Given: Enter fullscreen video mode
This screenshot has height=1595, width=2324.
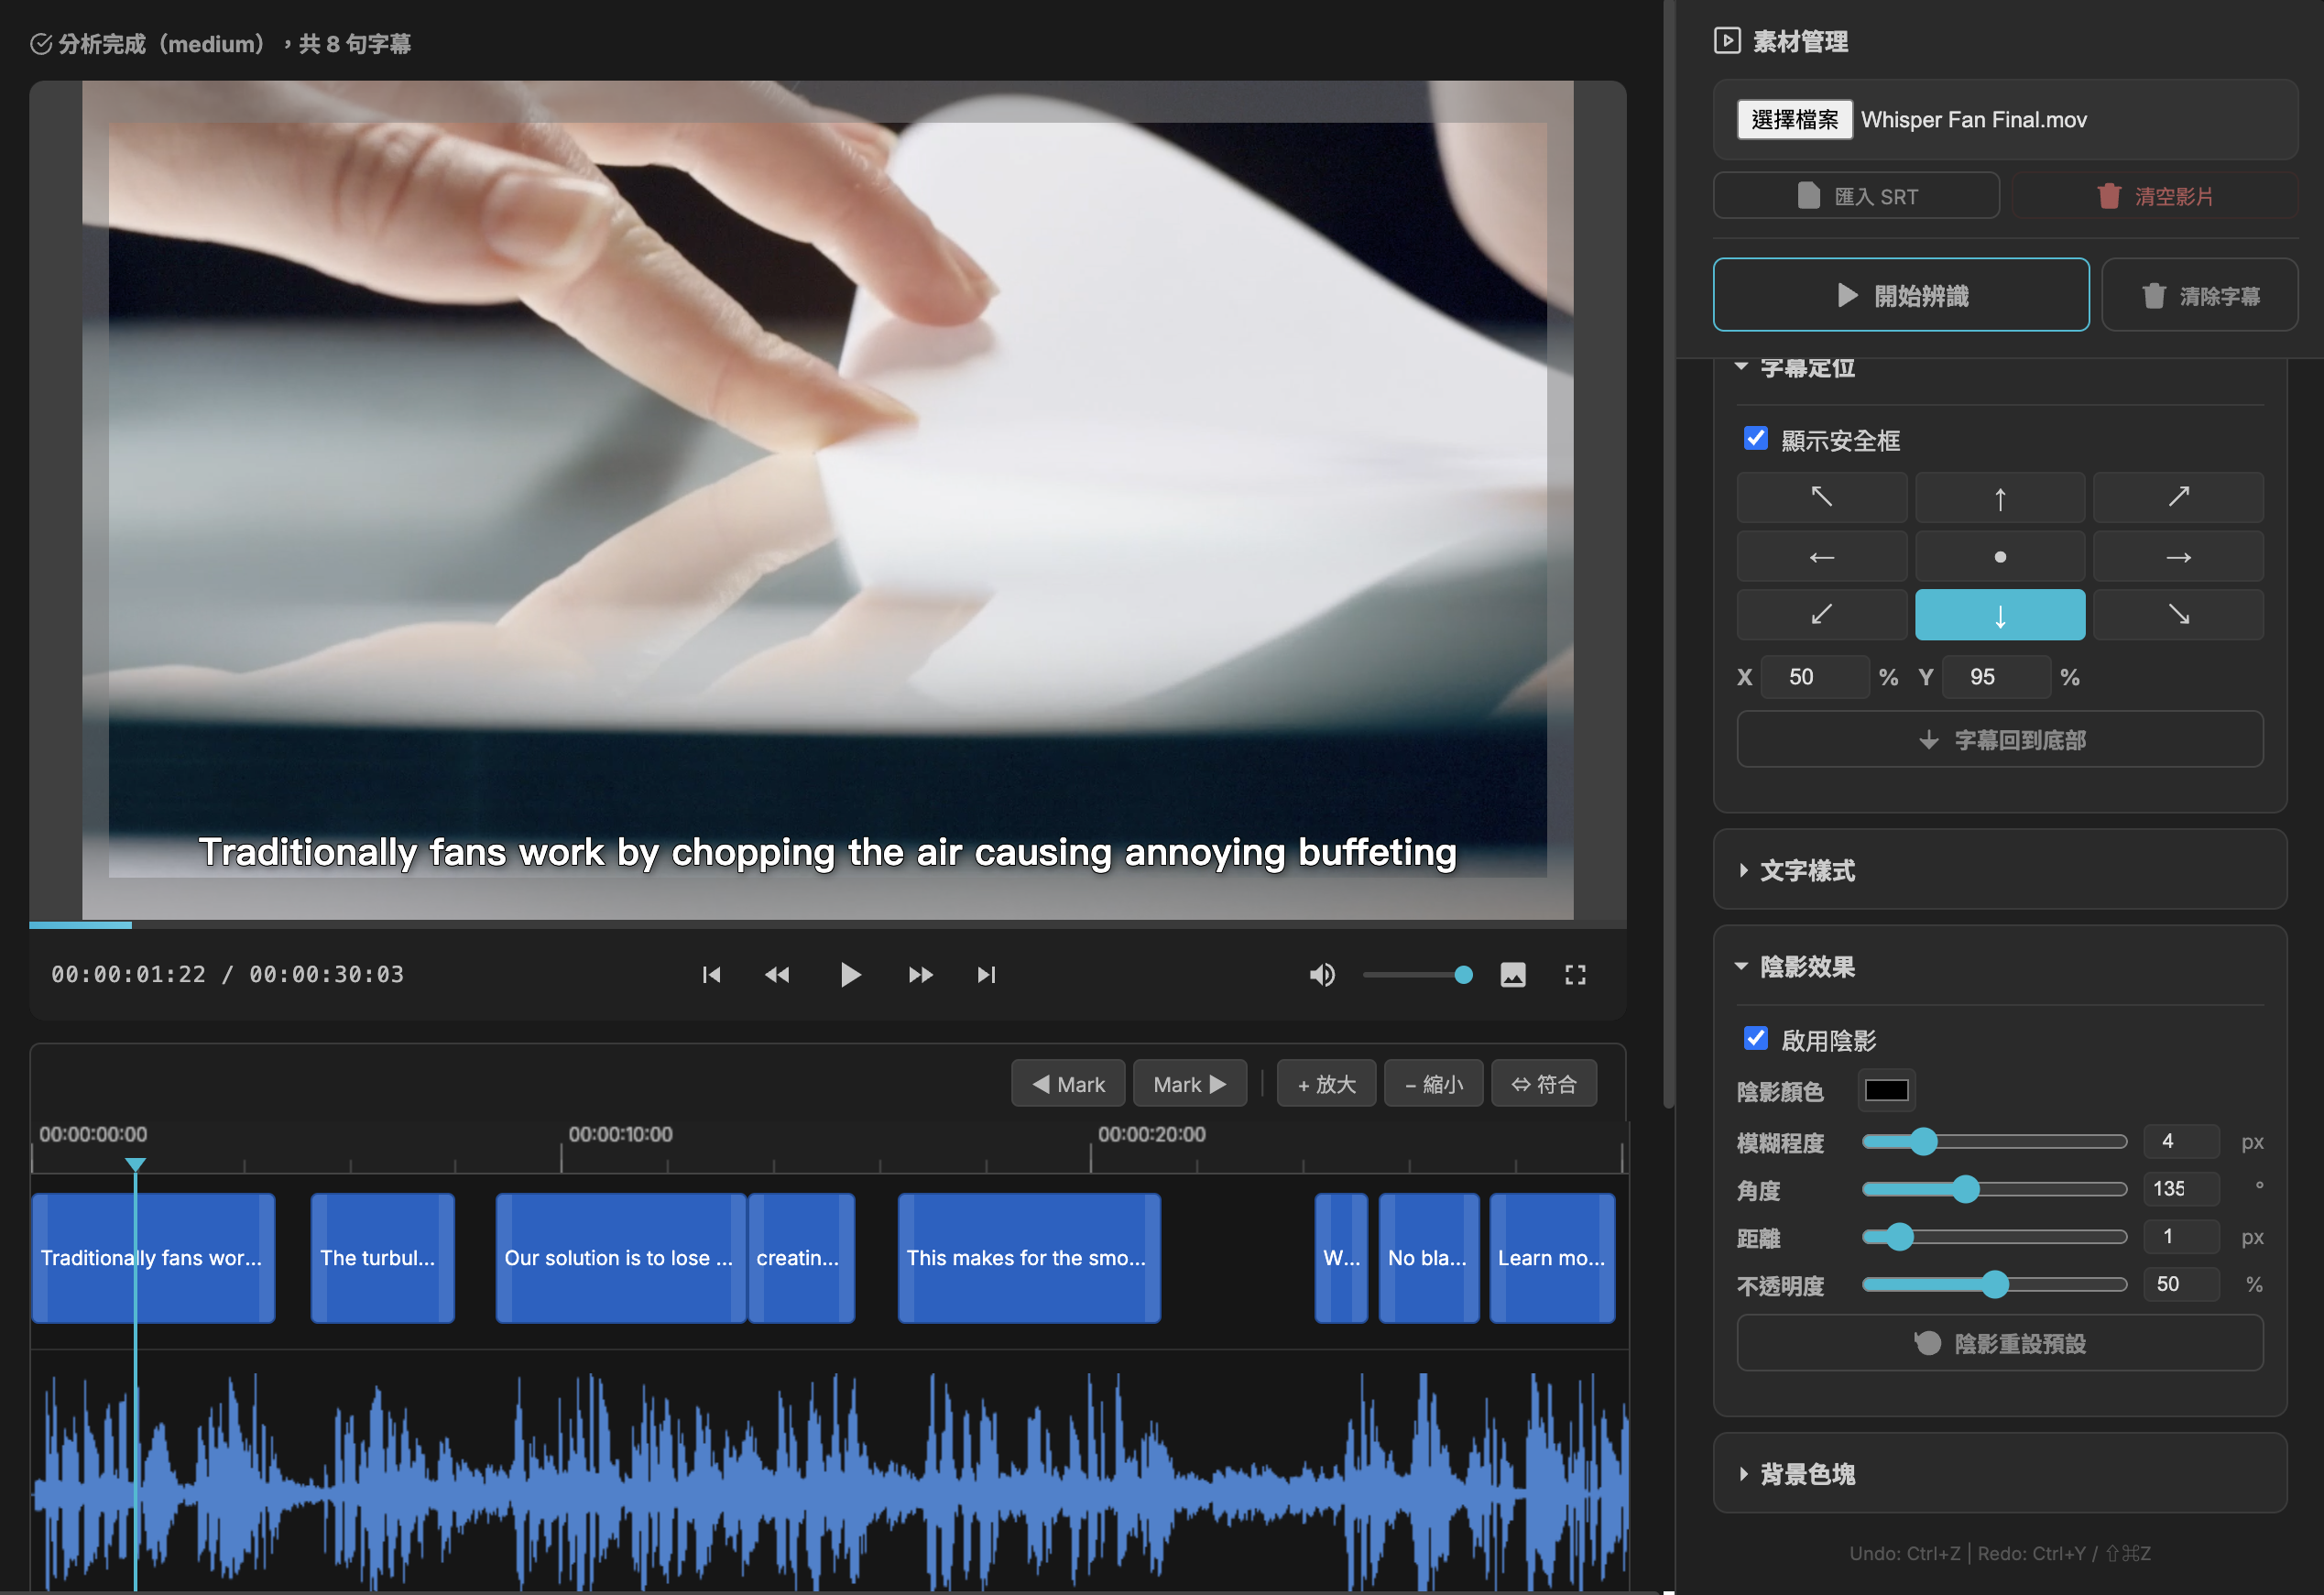Looking at the screenshot, I should tap(1575, 974).
